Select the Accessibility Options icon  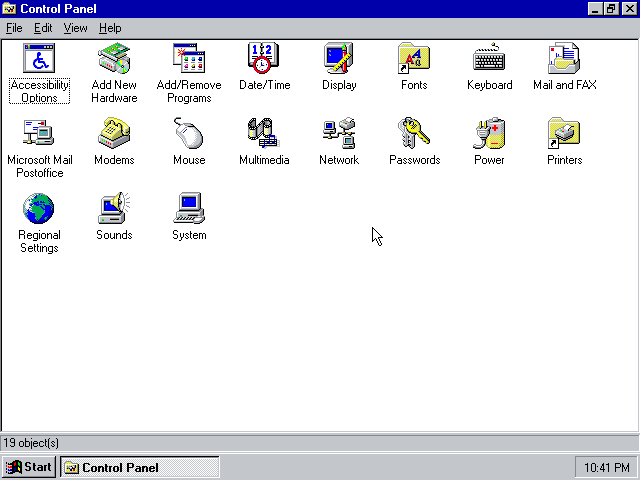(x=39, y=58)
